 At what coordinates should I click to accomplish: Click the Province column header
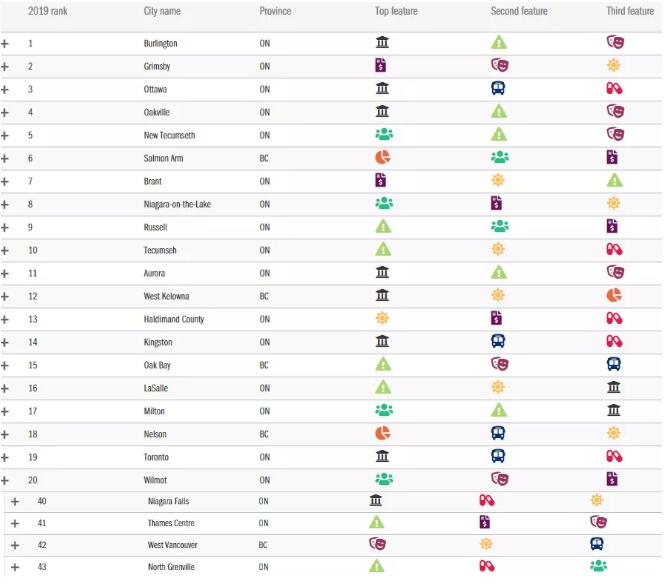(x=275, y=11)
